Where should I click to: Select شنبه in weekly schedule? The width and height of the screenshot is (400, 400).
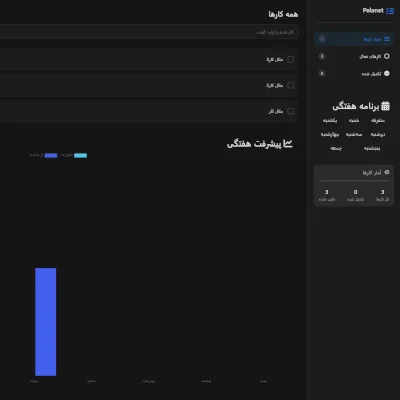click(354, 120)
